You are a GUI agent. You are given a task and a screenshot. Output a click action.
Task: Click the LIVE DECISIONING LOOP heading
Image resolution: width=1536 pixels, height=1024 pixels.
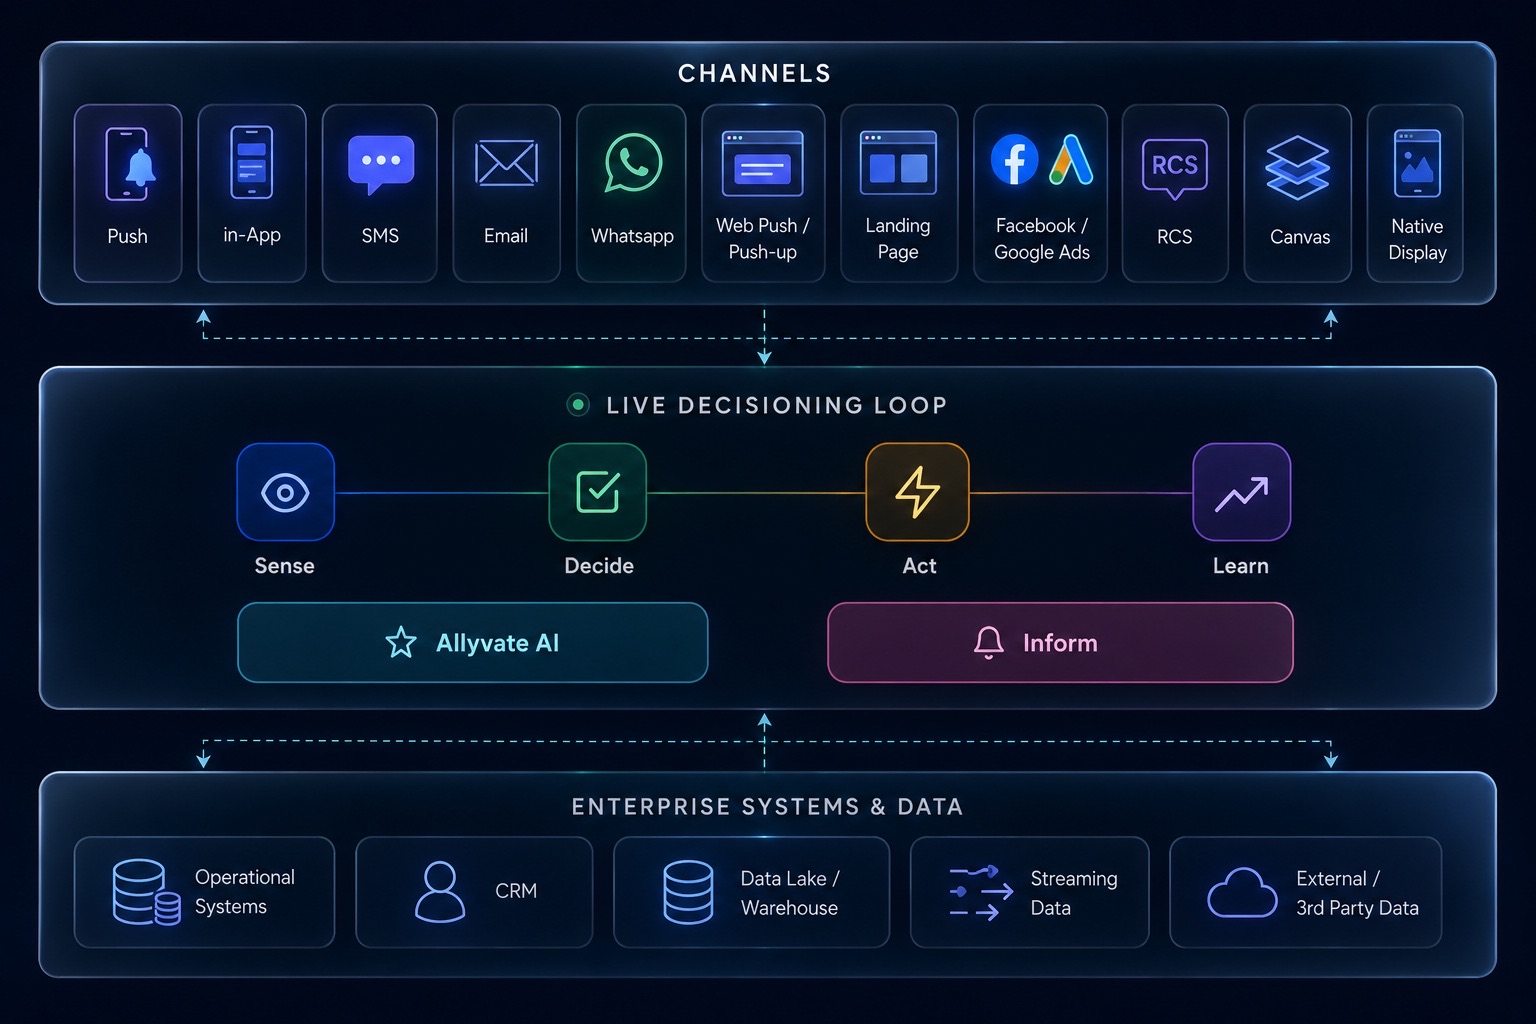coord(777,405)
